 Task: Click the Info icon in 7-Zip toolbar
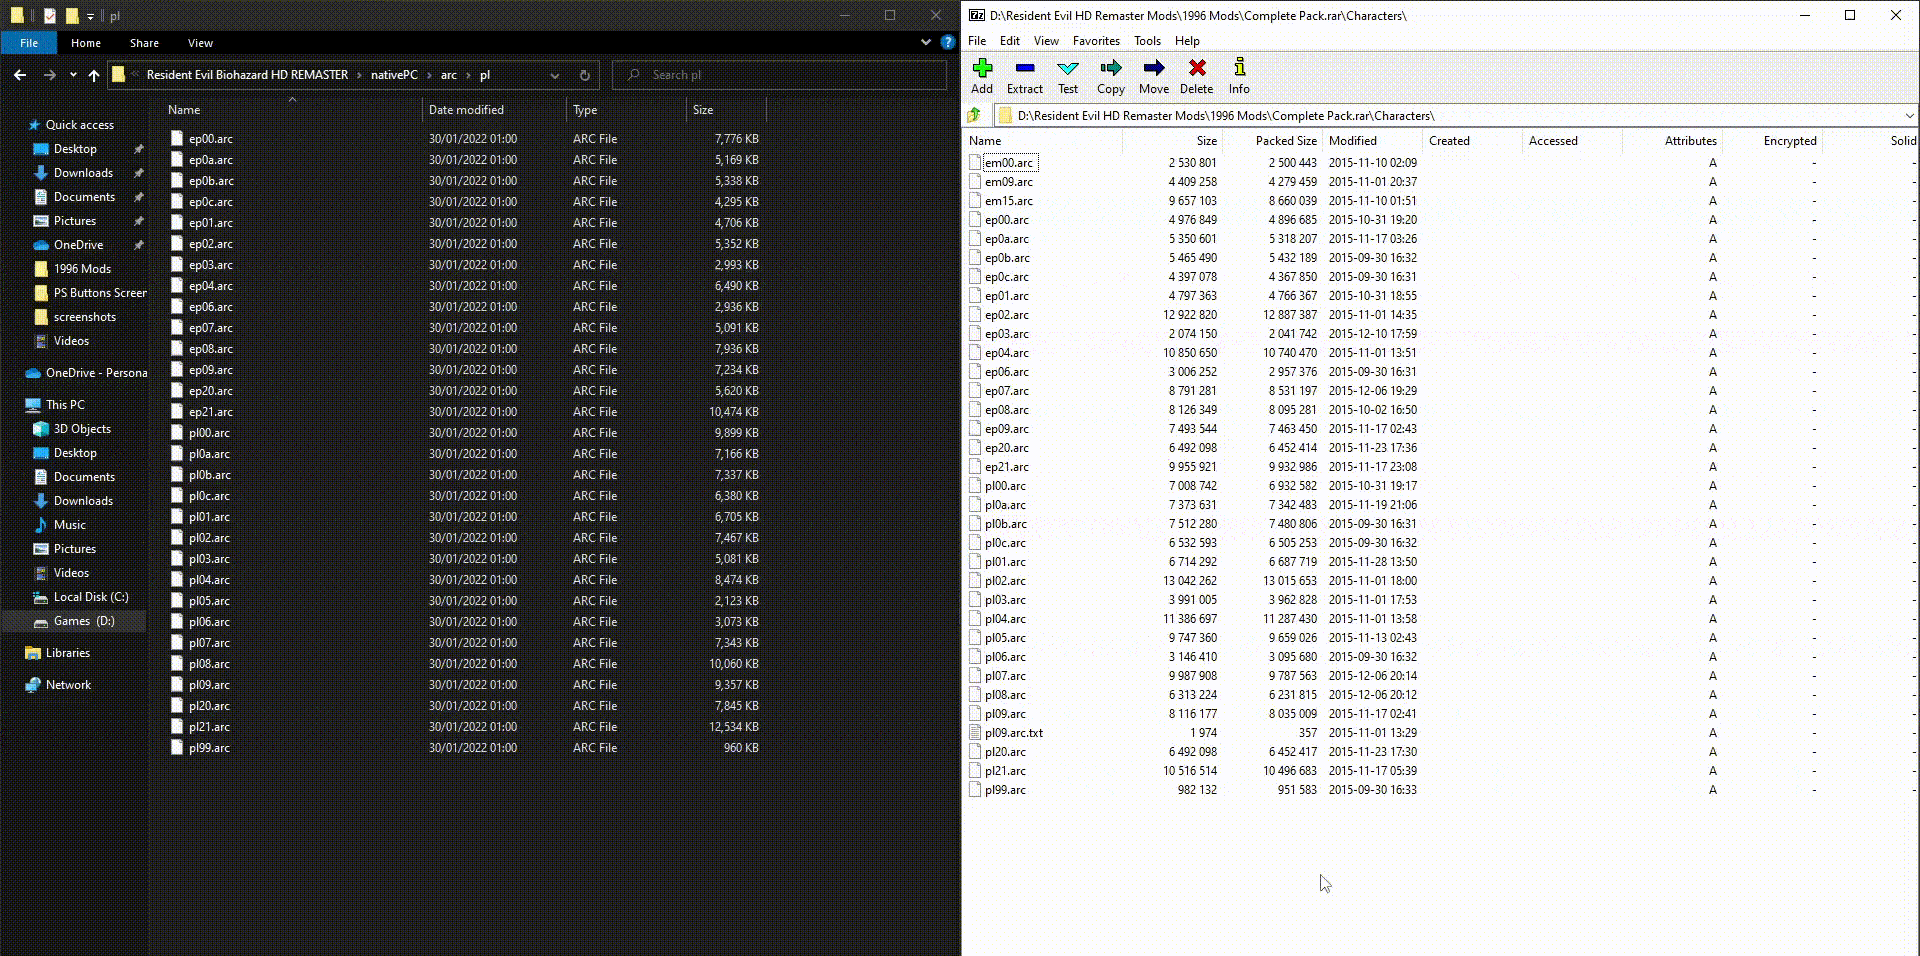tap(1239, 76)
